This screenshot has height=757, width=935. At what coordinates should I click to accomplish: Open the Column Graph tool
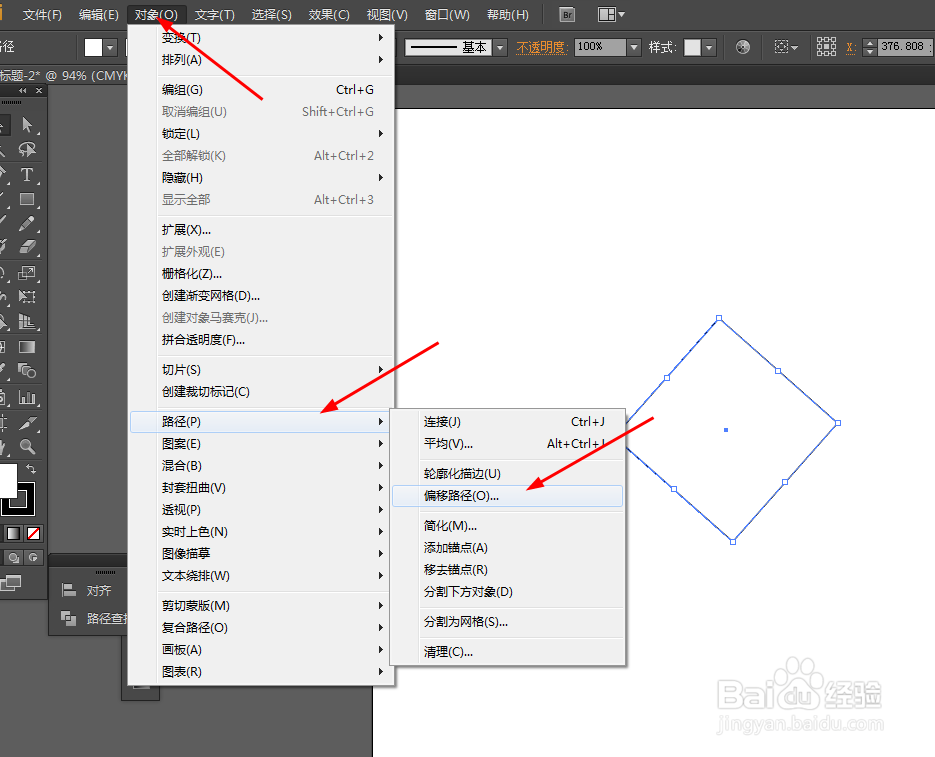point(25,396)
